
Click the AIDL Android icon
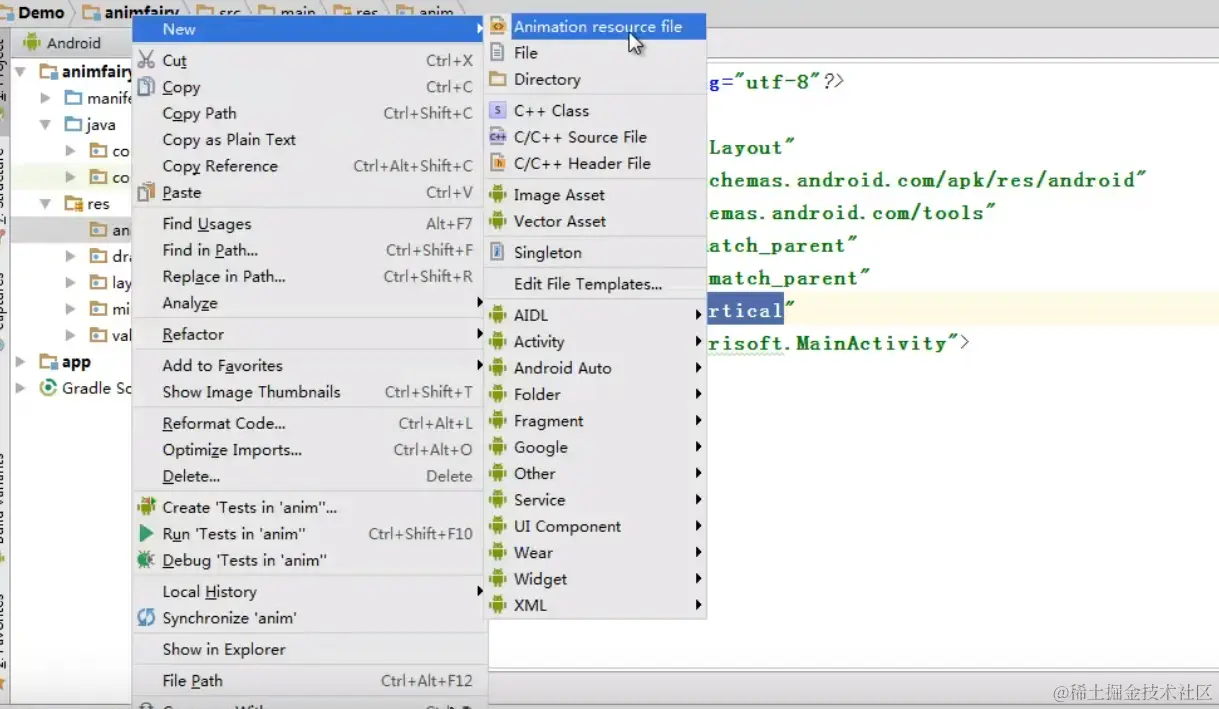pyautogui.click(x=498, y=315)
